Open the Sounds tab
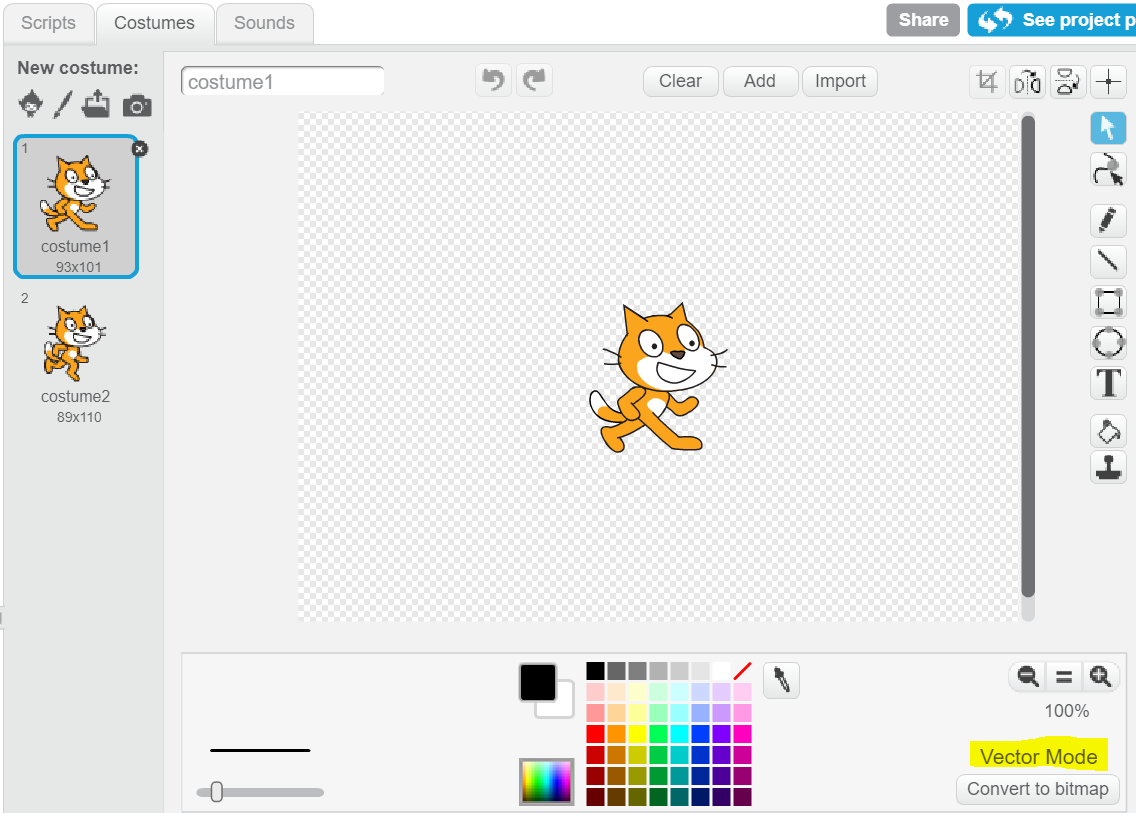Screen dimensions: 1136x813 pyautogui.click(x=264, y=22)
